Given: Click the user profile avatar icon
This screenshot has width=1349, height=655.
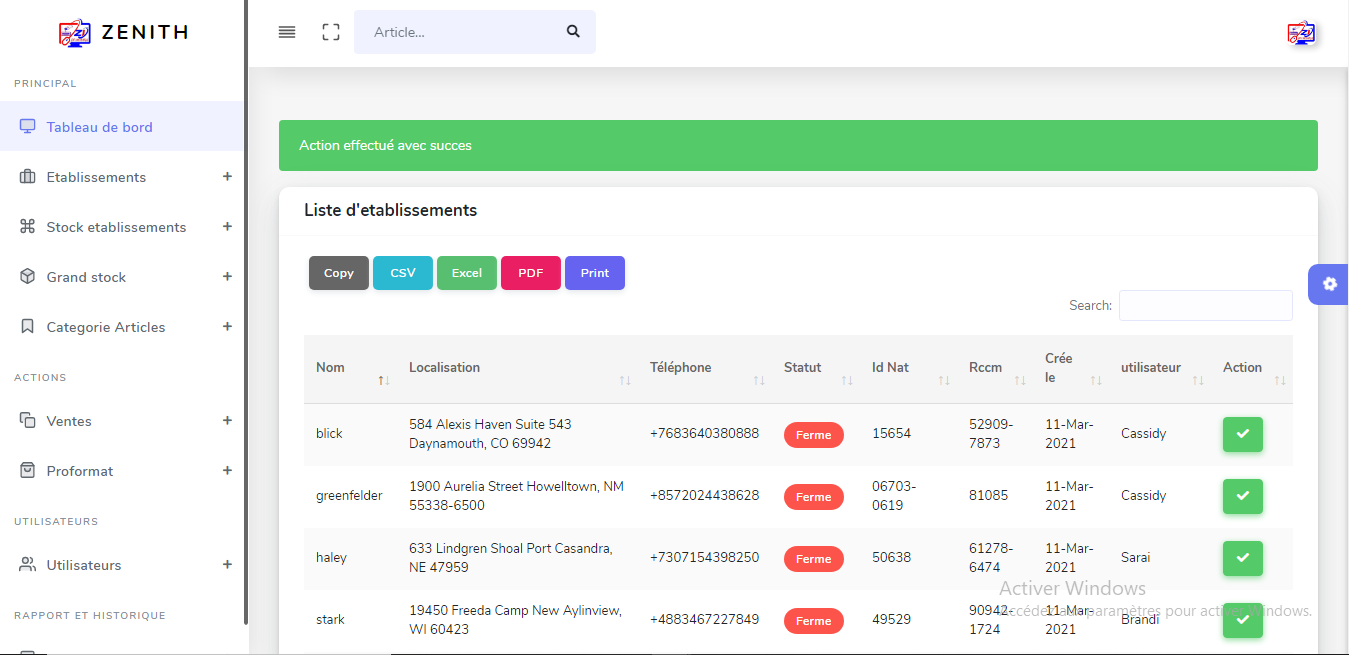Looking at the screenshot, I should tap(1301, 33).
